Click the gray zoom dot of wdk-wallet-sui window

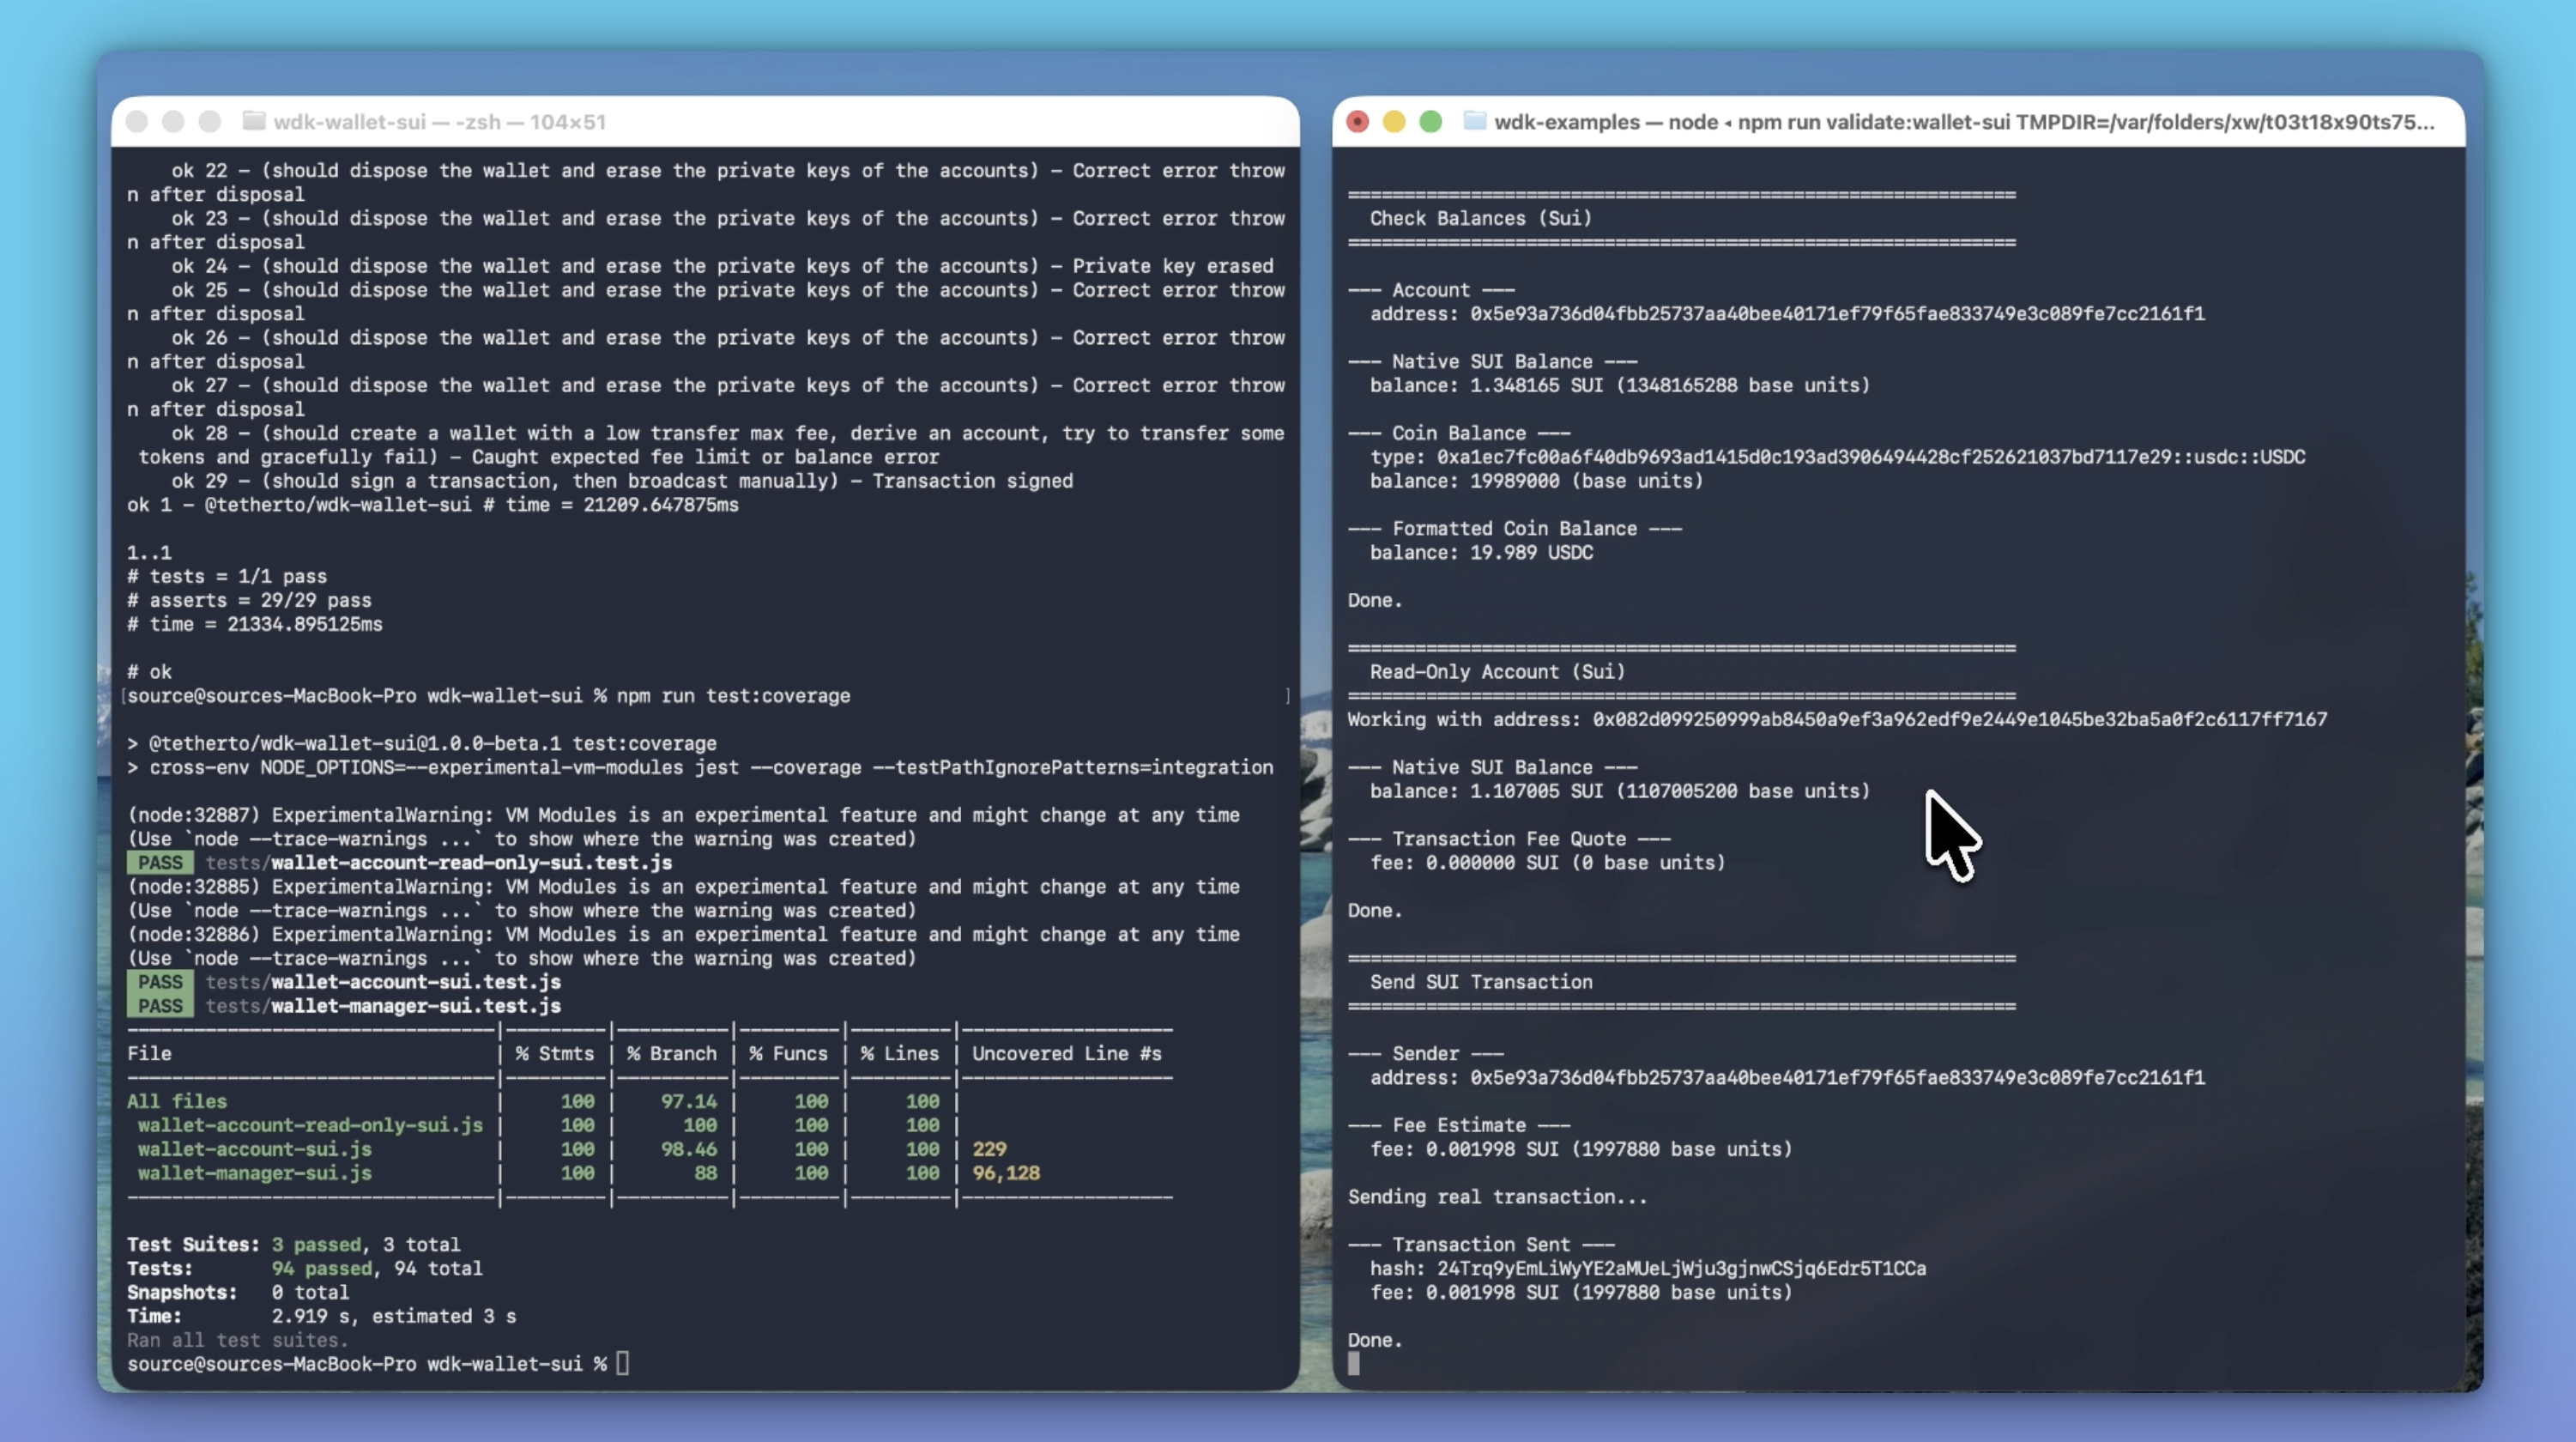pyautogui.click(x=209, y=121)
